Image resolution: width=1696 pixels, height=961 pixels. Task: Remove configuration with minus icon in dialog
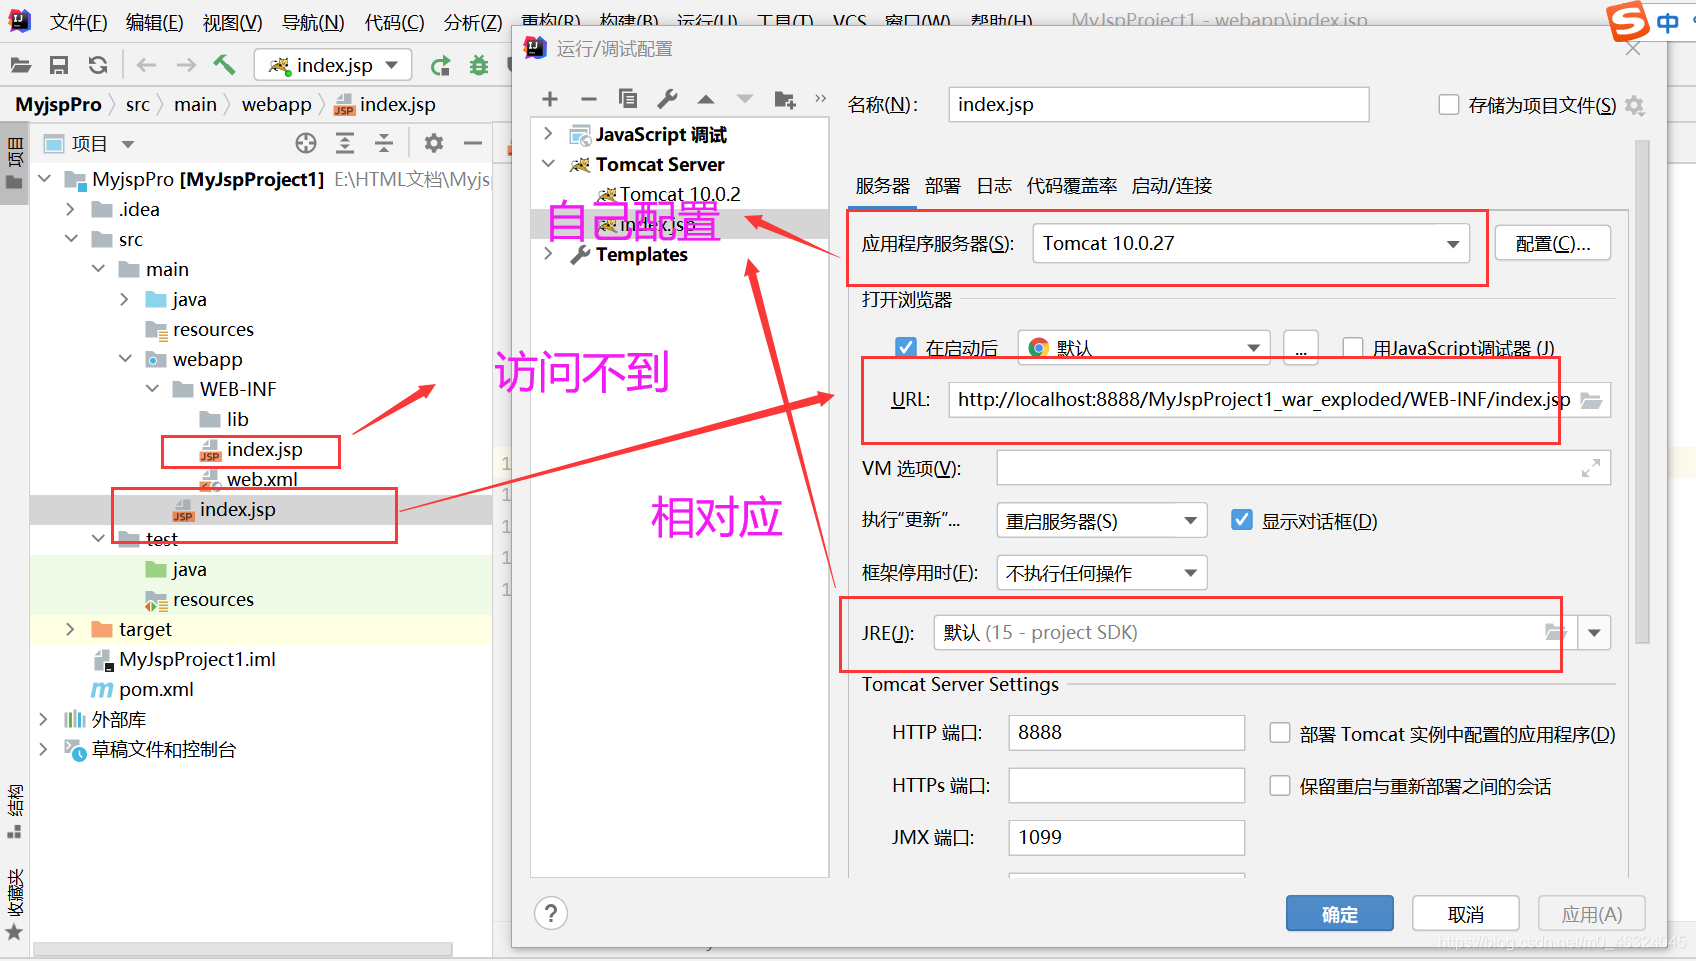[589, 99]
